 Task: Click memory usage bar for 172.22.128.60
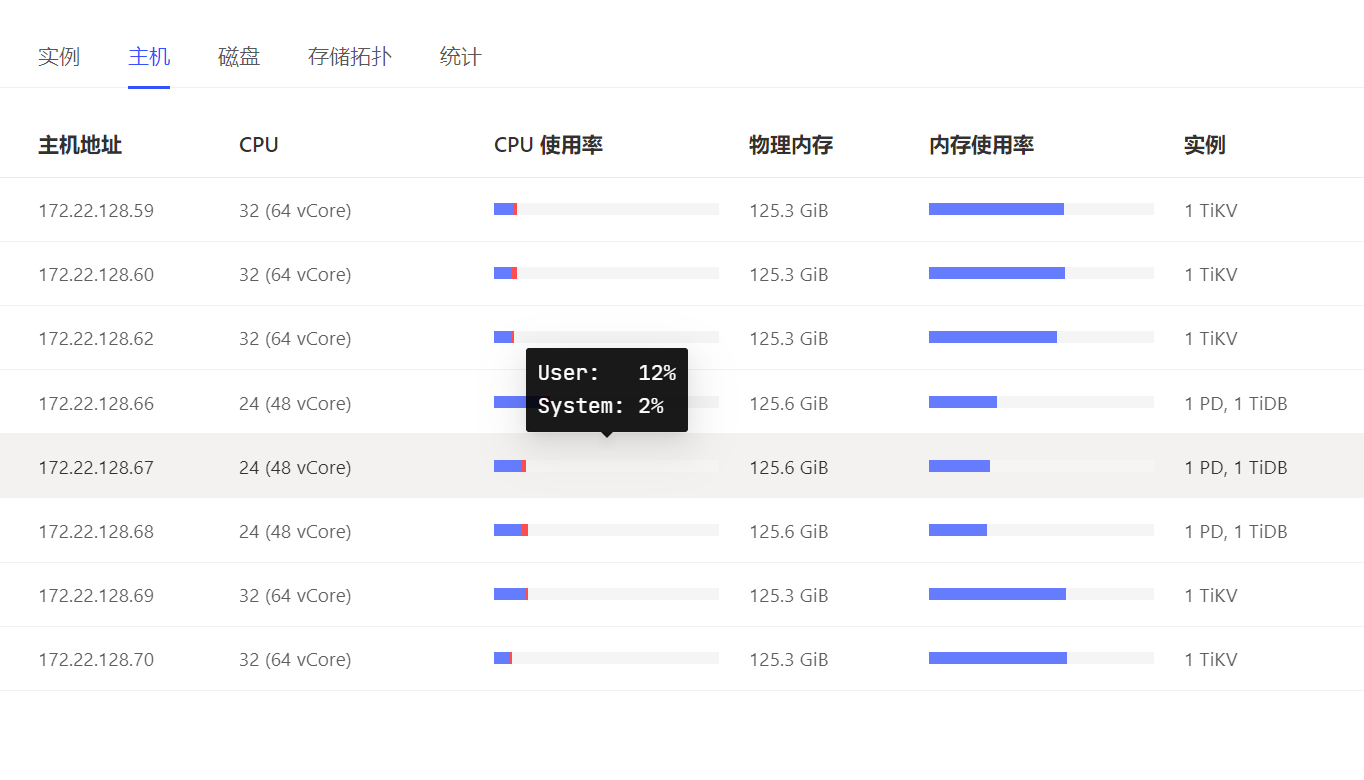[x=1041, y=273]
